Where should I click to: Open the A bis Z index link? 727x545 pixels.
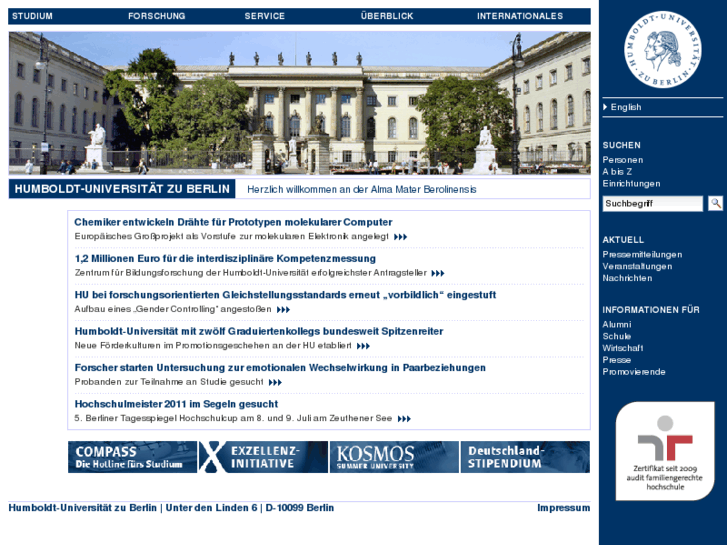coord(617,172)
